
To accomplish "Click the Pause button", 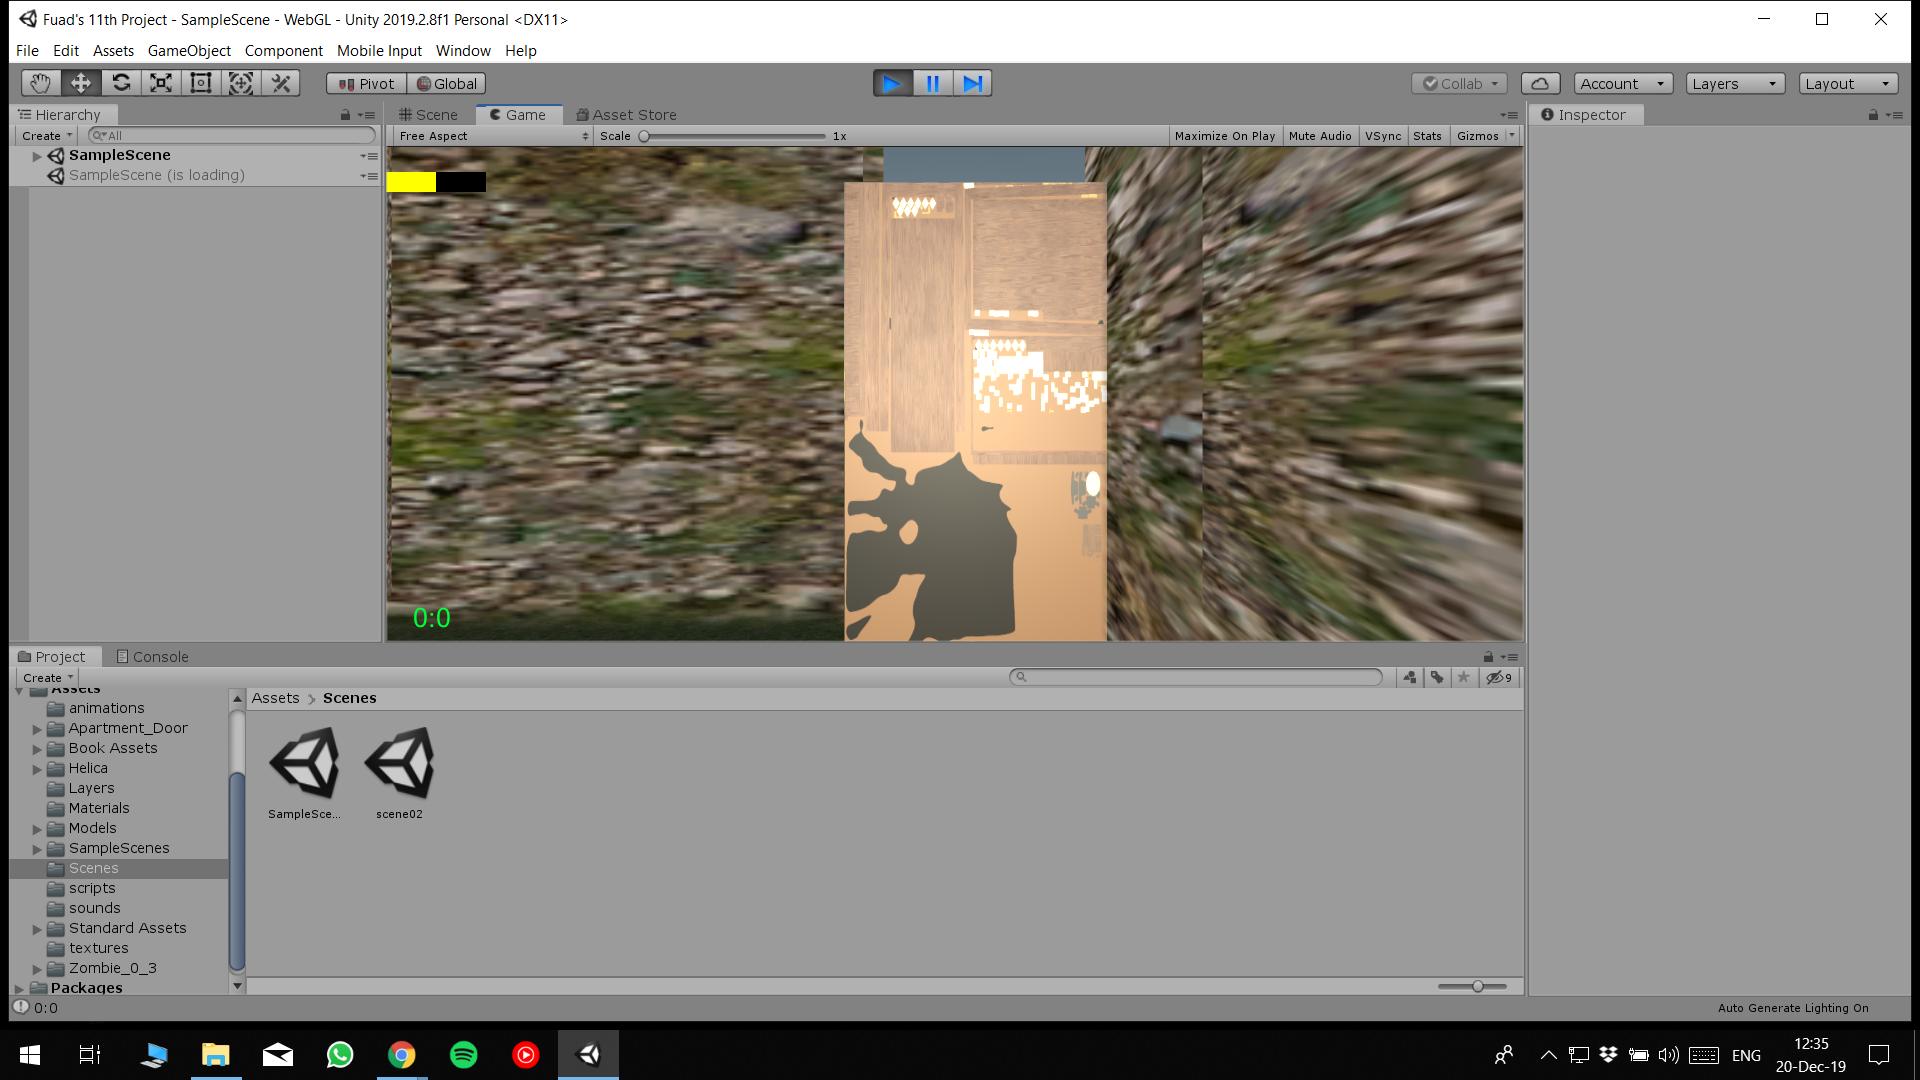I will tap(932, 83).
